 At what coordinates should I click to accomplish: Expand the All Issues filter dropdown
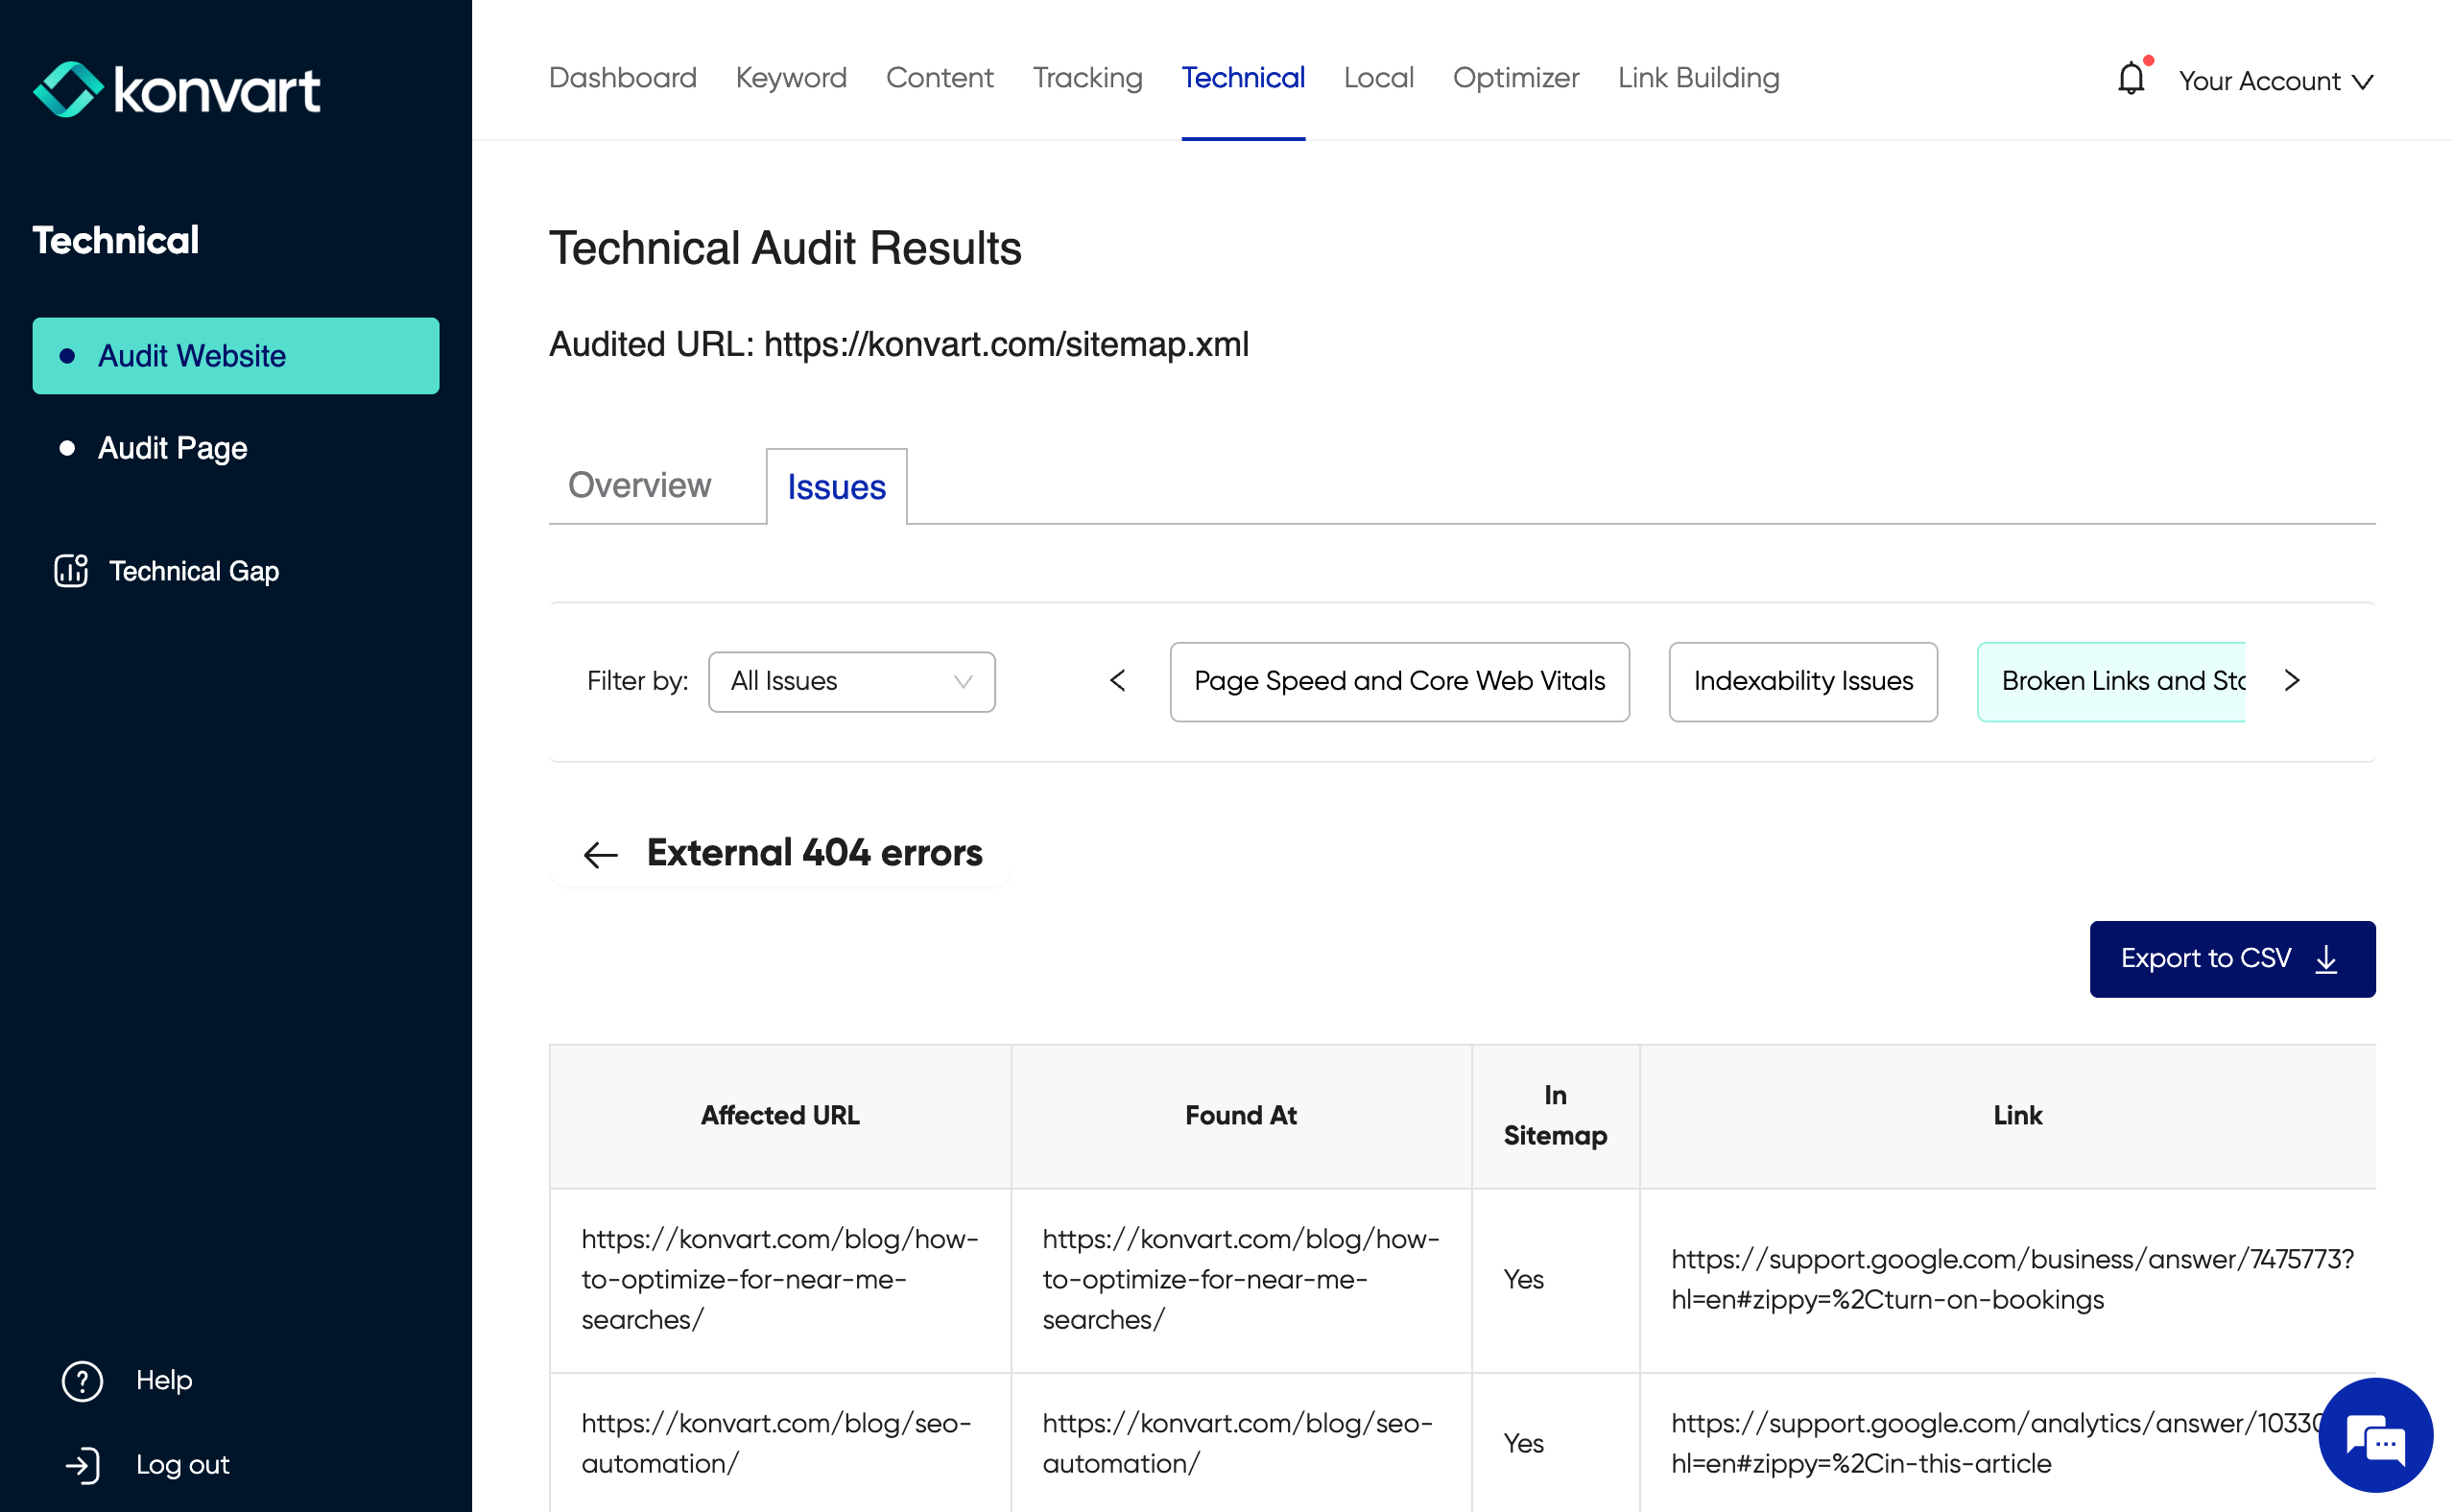(851, 682)
